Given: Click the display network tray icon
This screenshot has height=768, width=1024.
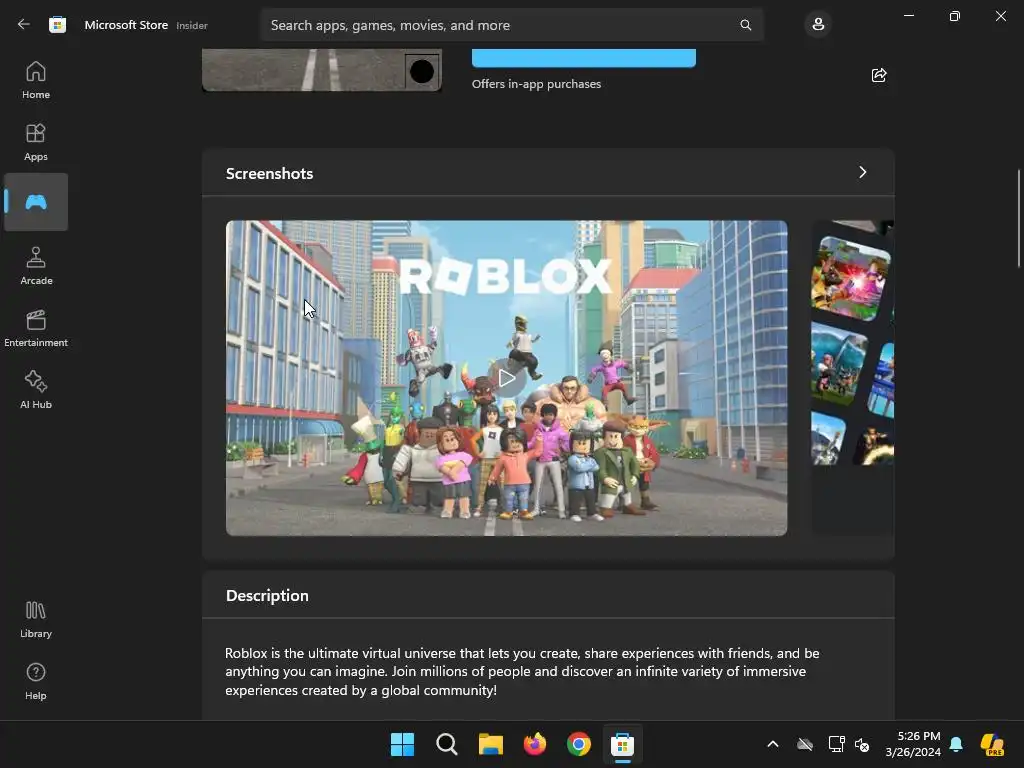Looking at the screenshot, I should [836, 744].
